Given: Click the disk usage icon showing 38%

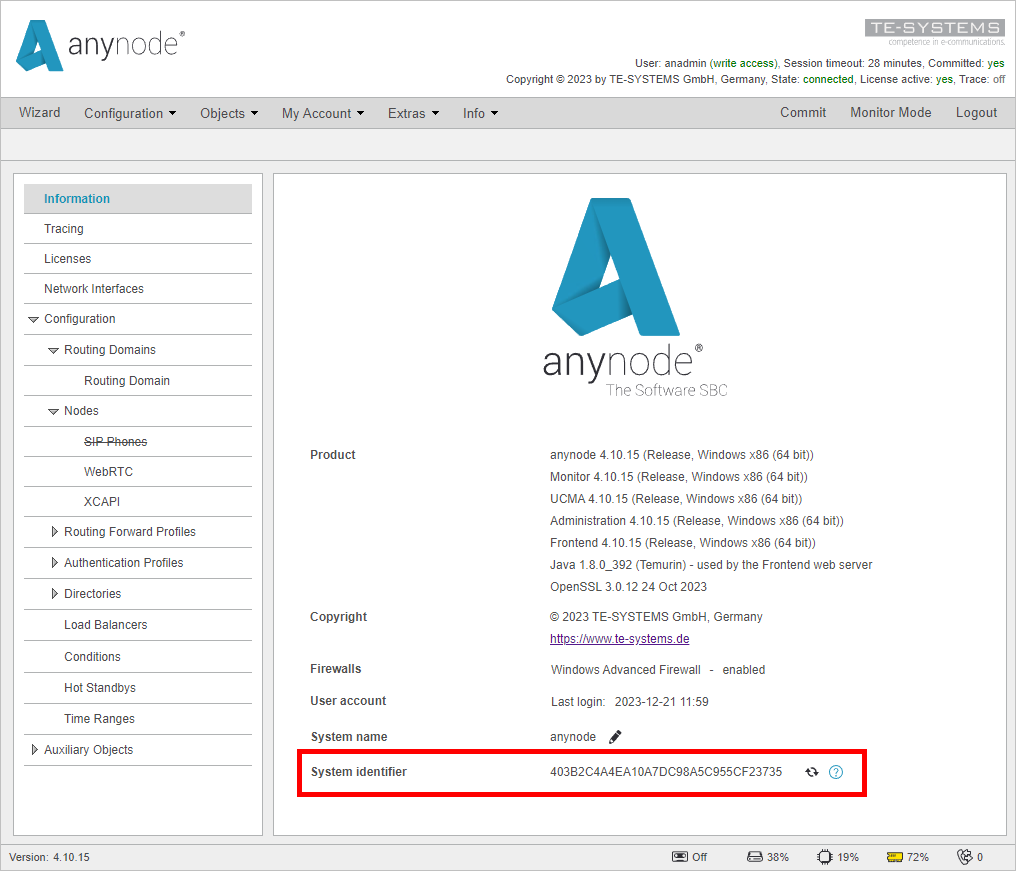Looking at the screenshot, I should pos(754,857).
